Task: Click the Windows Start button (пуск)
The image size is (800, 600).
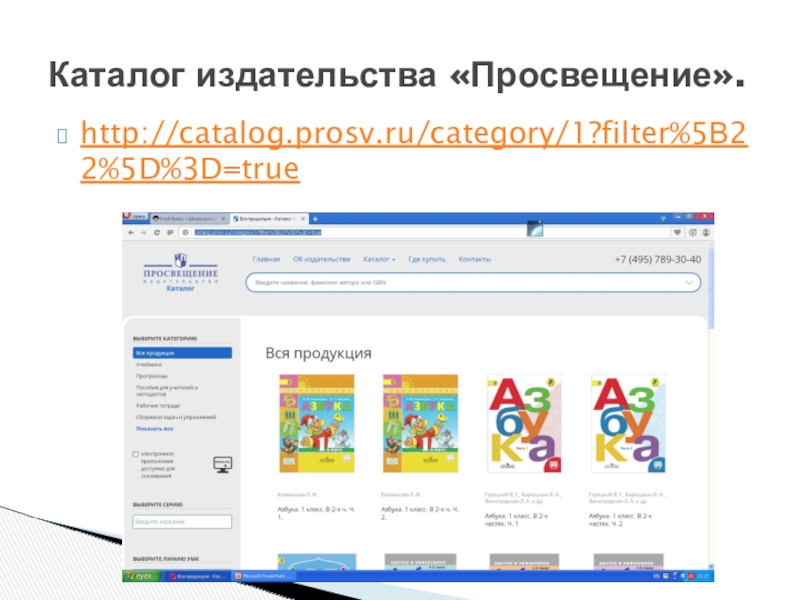Action: [139, 576]
